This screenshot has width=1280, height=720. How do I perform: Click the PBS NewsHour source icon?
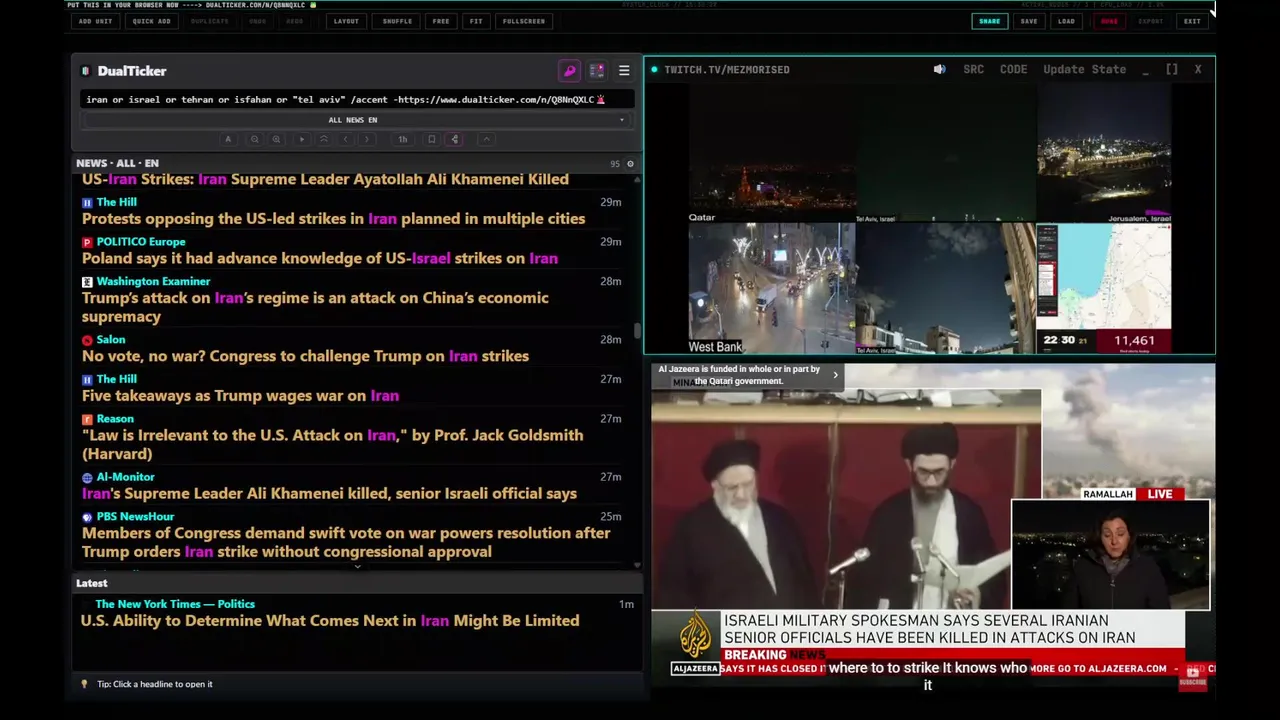[87, 517]
